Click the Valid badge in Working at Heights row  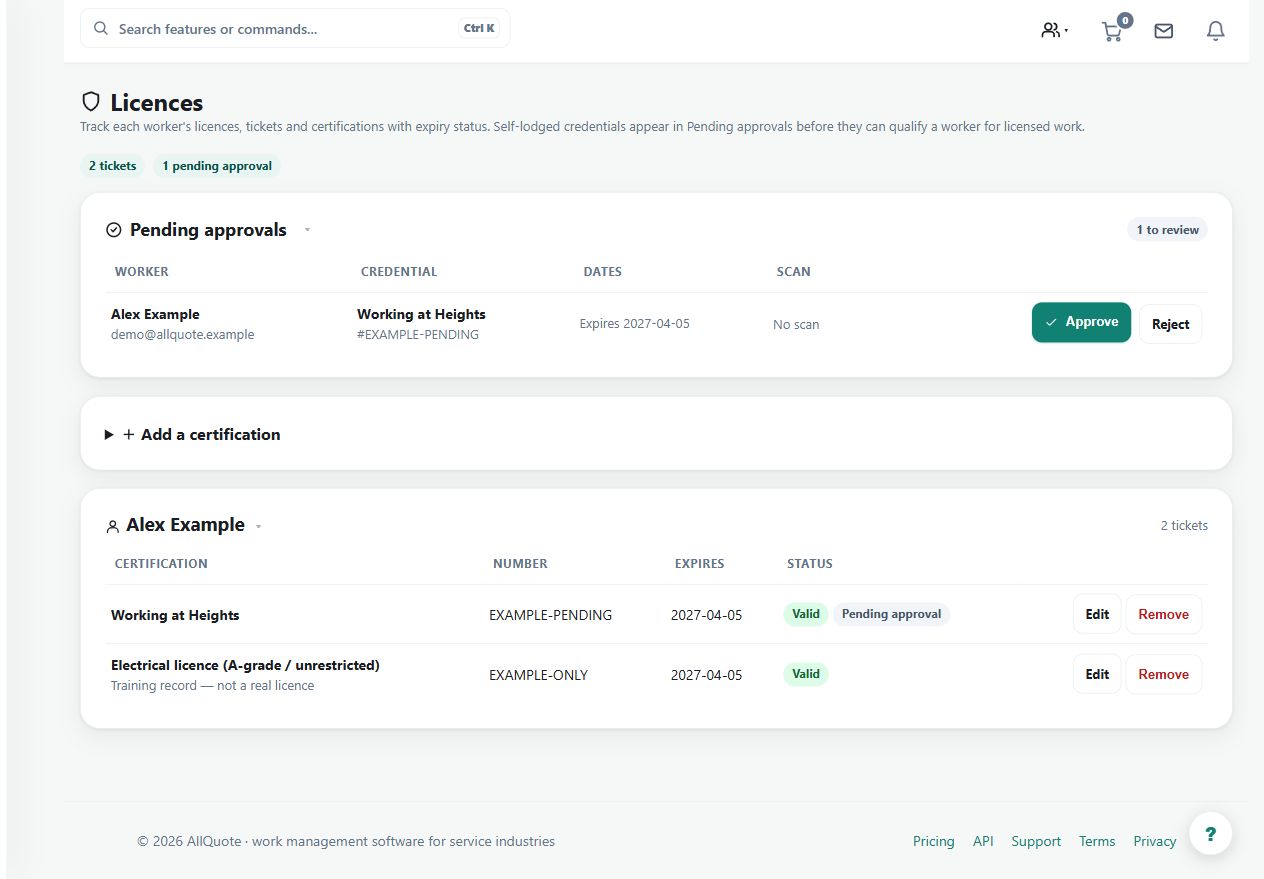[x=806, y=614]
